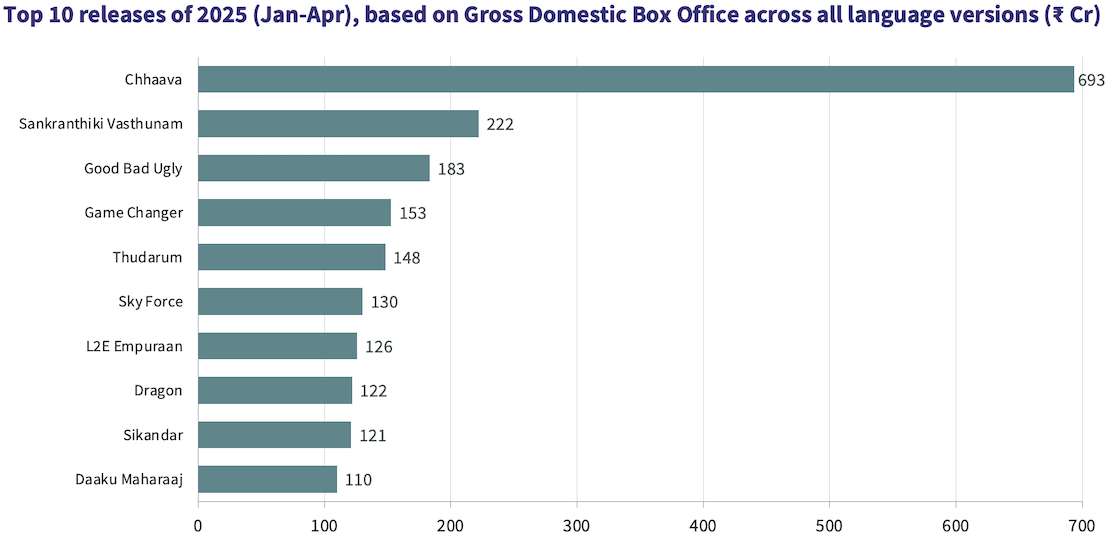Click the Game Changer bar

pyautogui.click(x=294, y=212)
